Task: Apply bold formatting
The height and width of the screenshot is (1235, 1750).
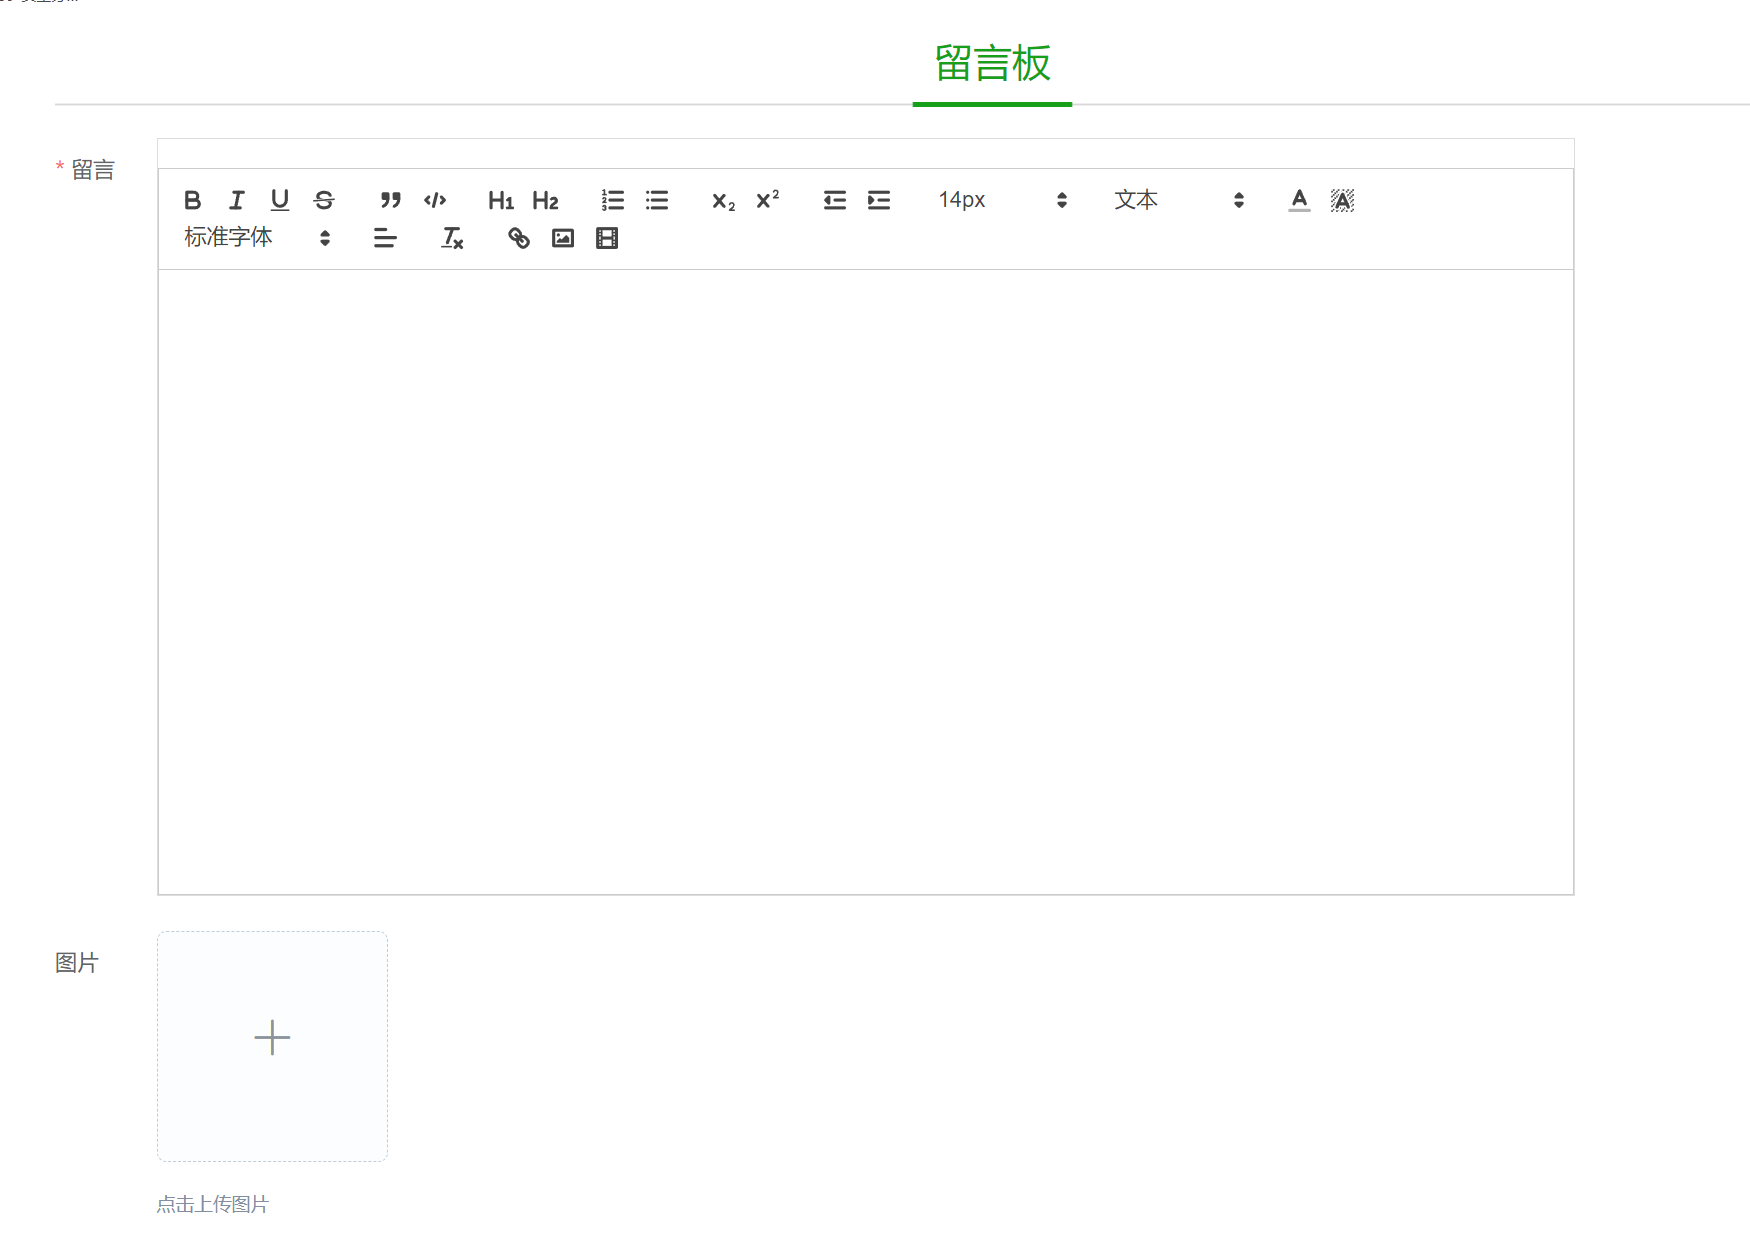Action: coord(193,200)
